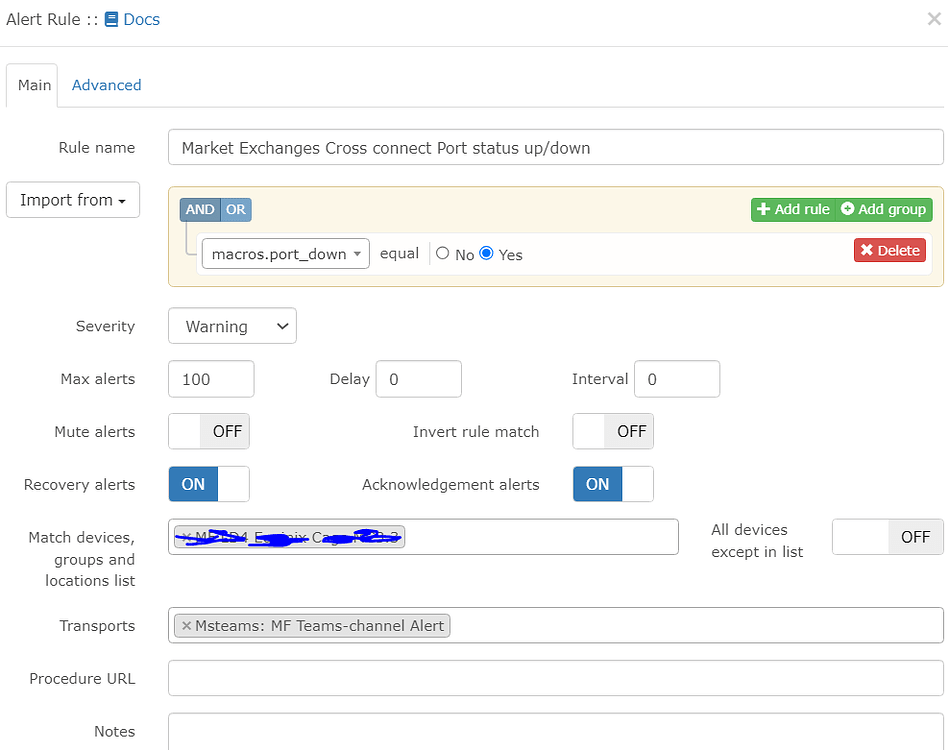The height and width of the screenshot is (750, 948).
Task: Open the macros.port_down field dropdown
Action: 285,253
